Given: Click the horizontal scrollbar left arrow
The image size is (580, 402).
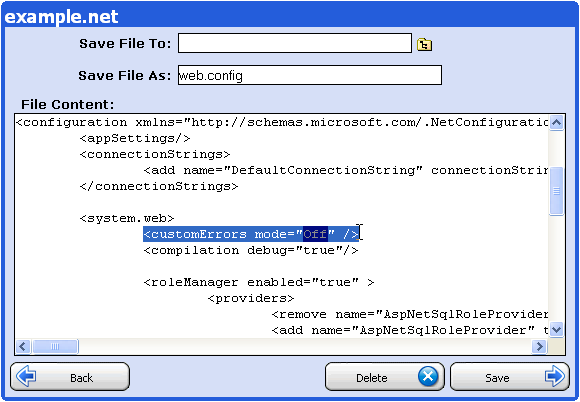Looking at the screenshot, I should (23, 347).
